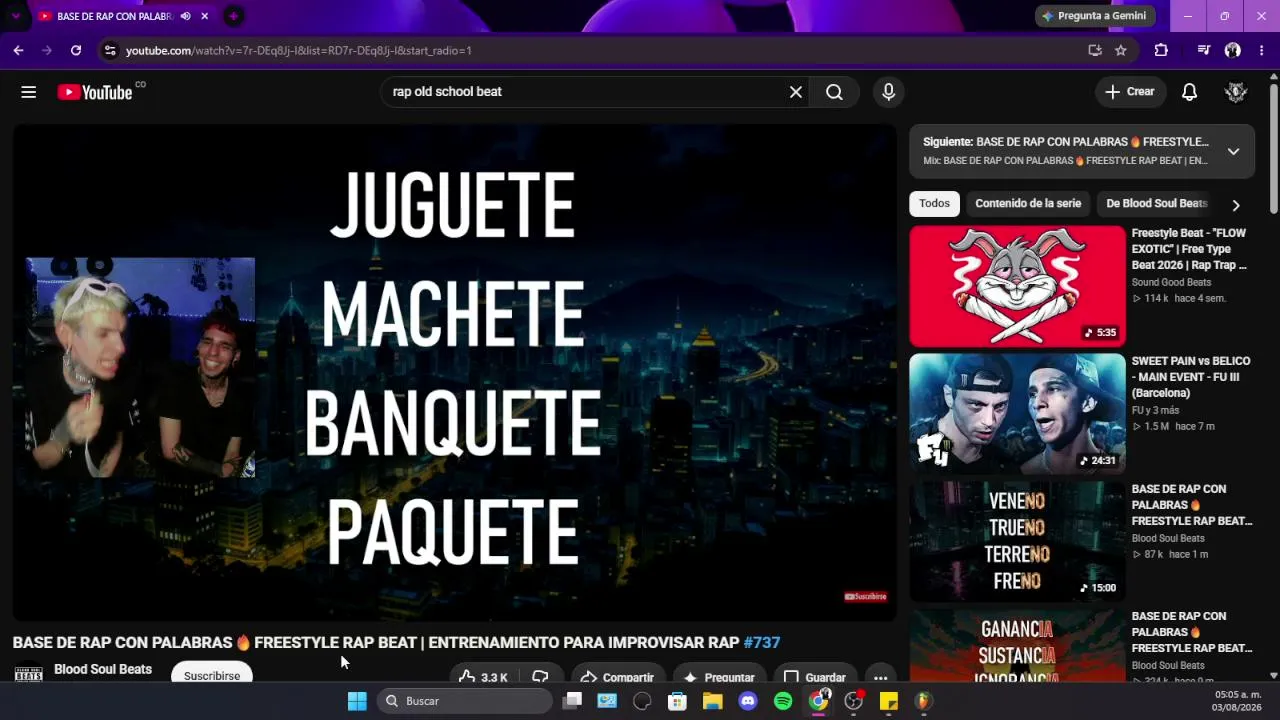Go back with the browser back arrow
This screenshot has height=720, width=1280.
click(18, 50)
